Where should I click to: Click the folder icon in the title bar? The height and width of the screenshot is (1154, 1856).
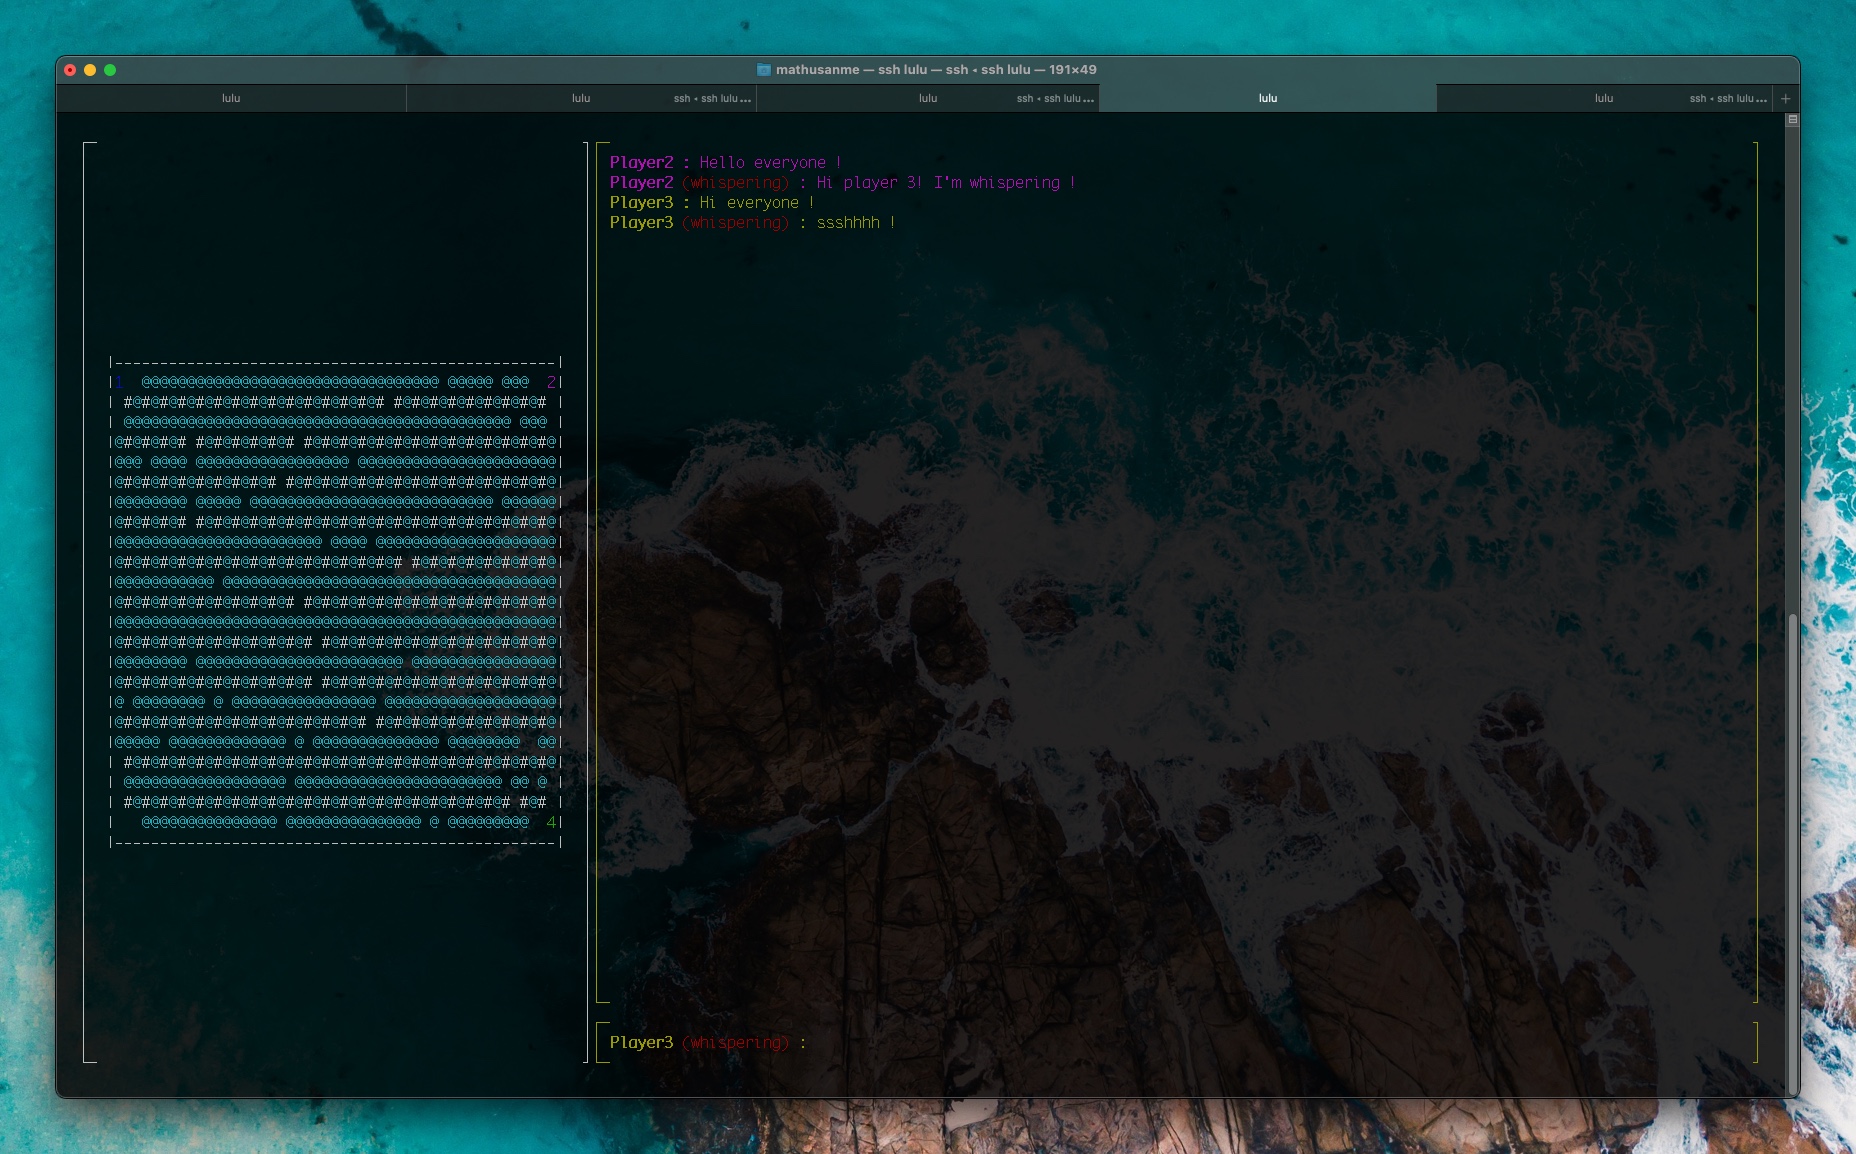pos(764,70)
